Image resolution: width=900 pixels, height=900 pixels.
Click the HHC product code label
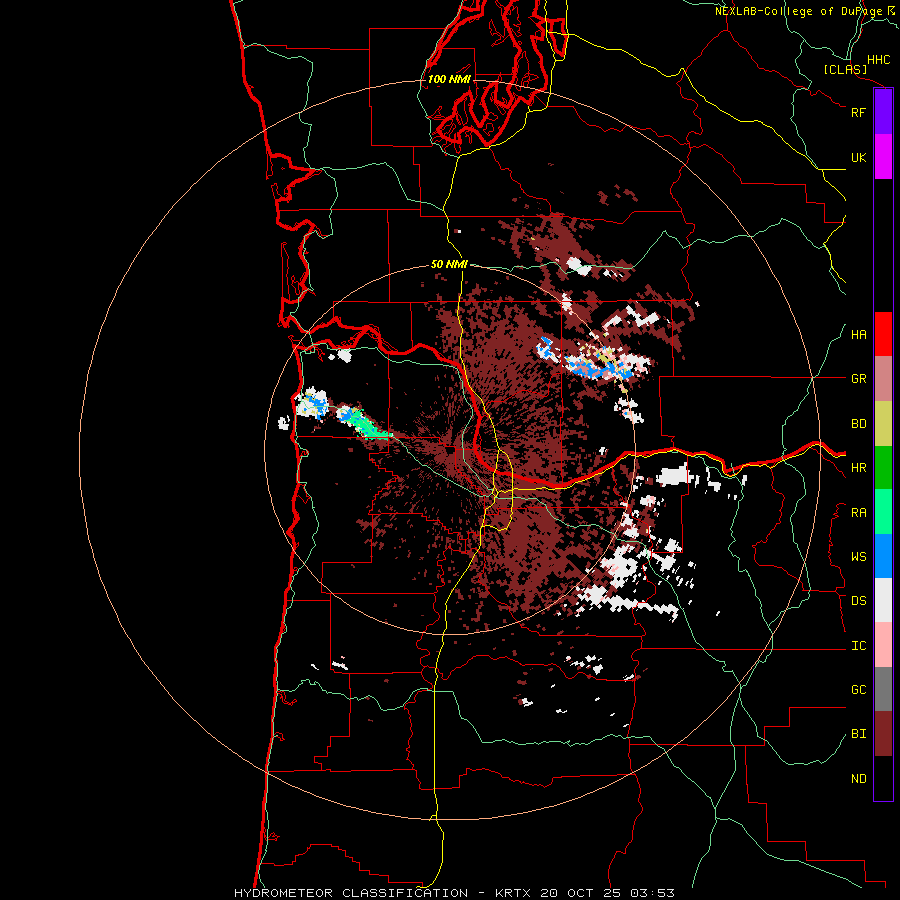(878, 60)
